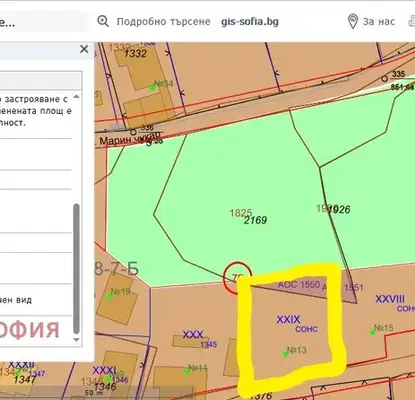Select parcel label 1926 on map
The height and width of the screenshot is (400, 415).
coord(339,209)
